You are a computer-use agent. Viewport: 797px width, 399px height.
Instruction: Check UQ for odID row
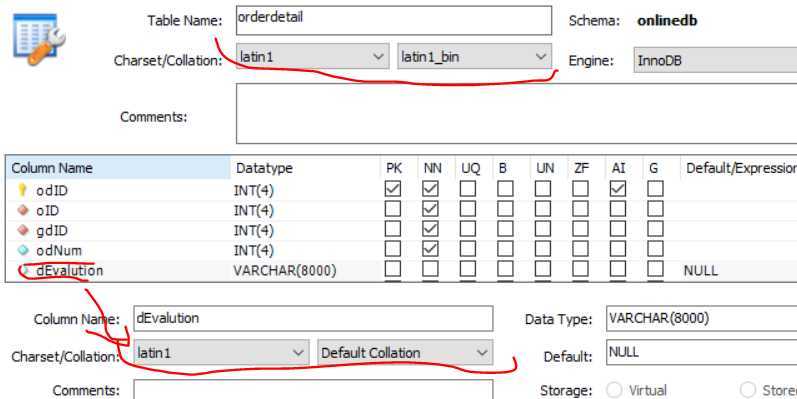468,189
